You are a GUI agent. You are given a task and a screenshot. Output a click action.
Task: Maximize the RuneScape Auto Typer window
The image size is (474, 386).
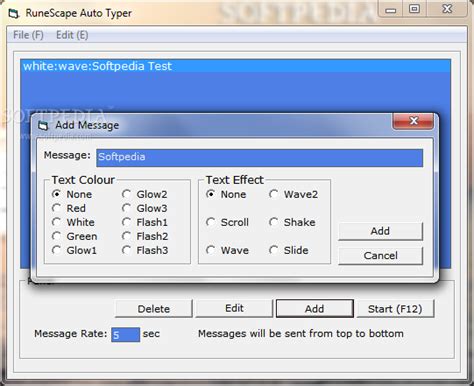click(414, 9)
